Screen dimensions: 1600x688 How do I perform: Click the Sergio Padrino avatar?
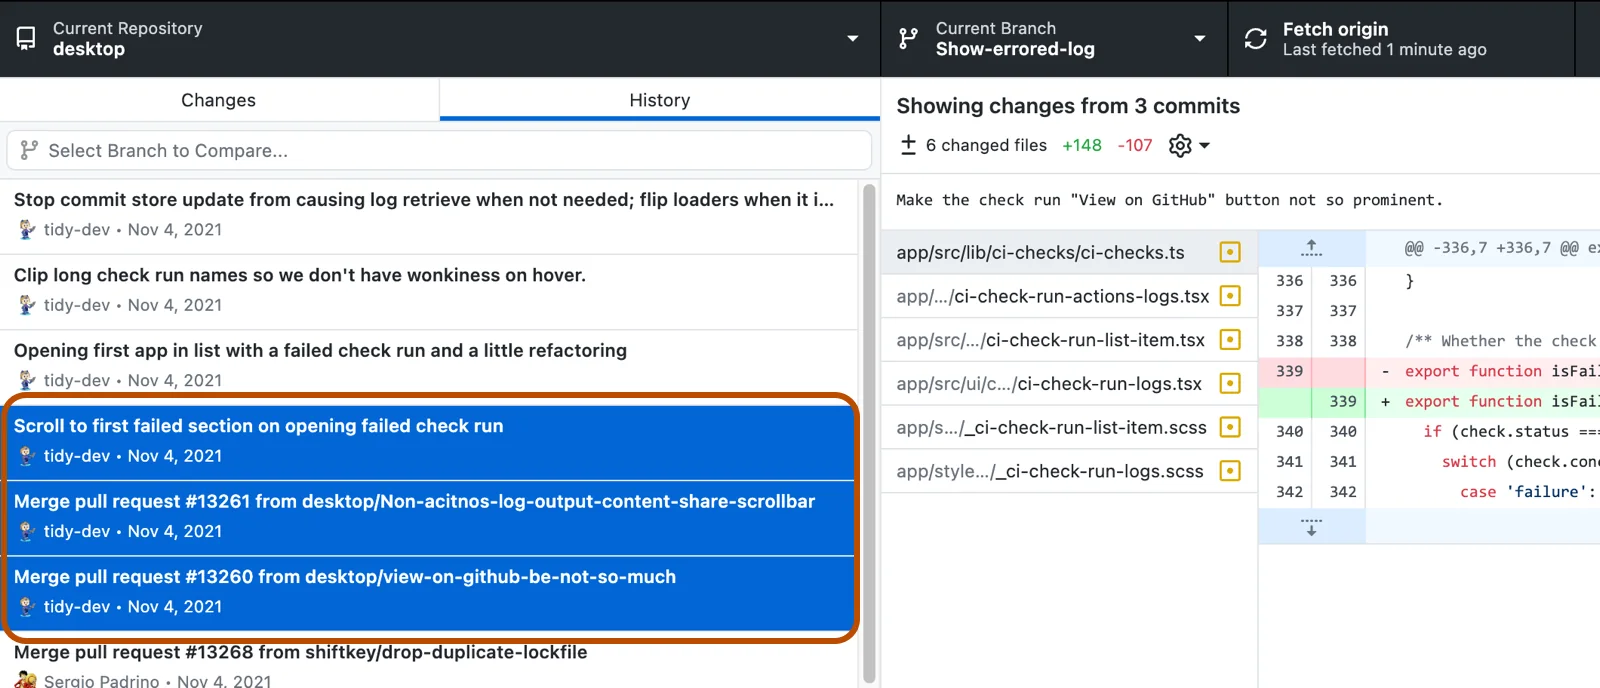[x=26, y=680]
